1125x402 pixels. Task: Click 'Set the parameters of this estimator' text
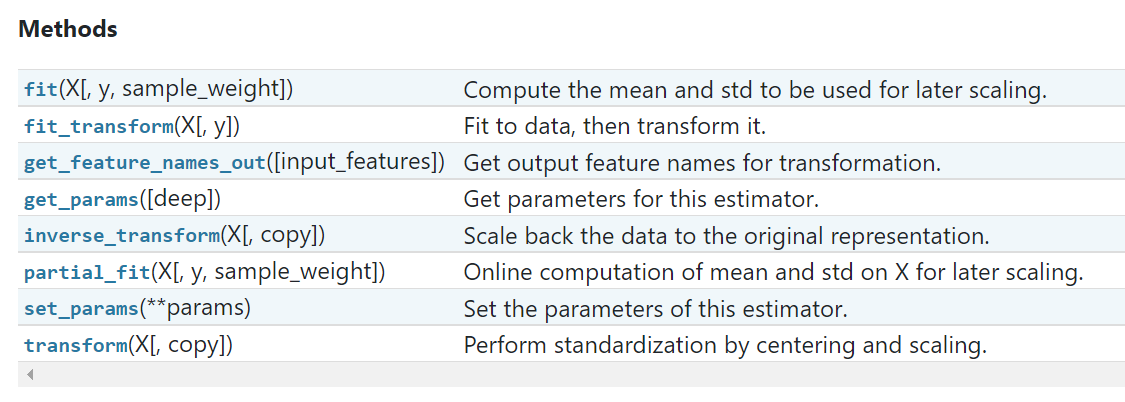coord(656,309)
